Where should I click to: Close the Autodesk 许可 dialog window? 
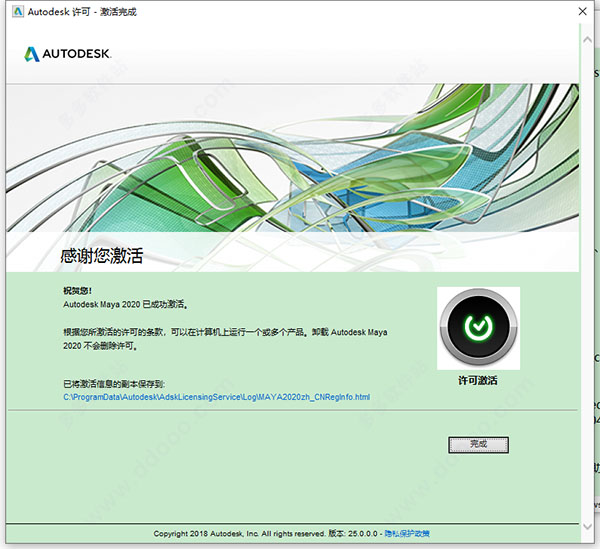click(582, 11)
